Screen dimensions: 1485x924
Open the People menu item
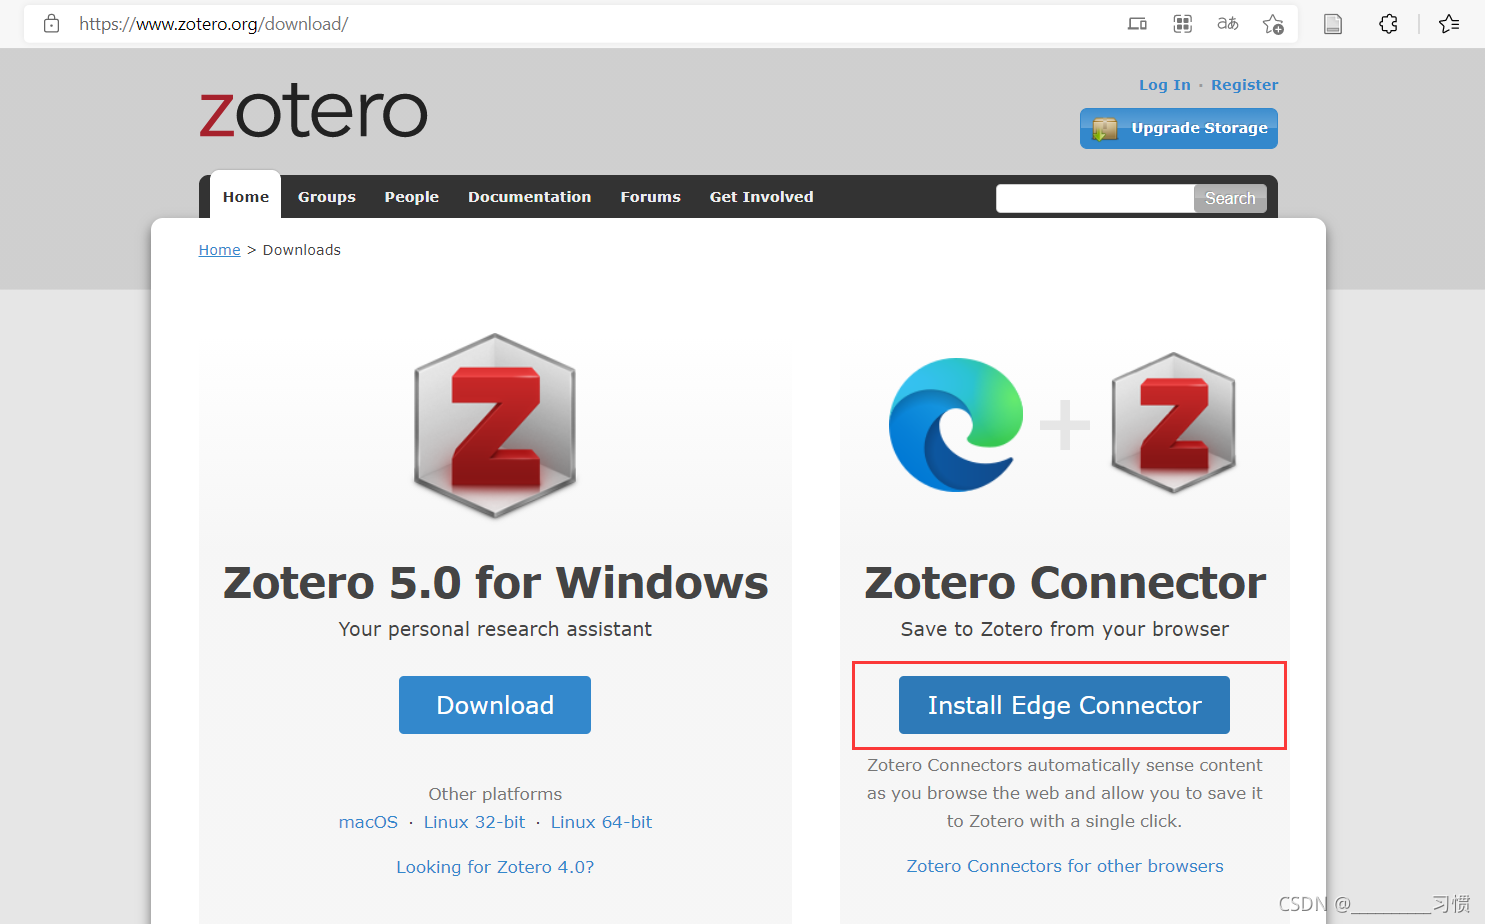[412, 197]
